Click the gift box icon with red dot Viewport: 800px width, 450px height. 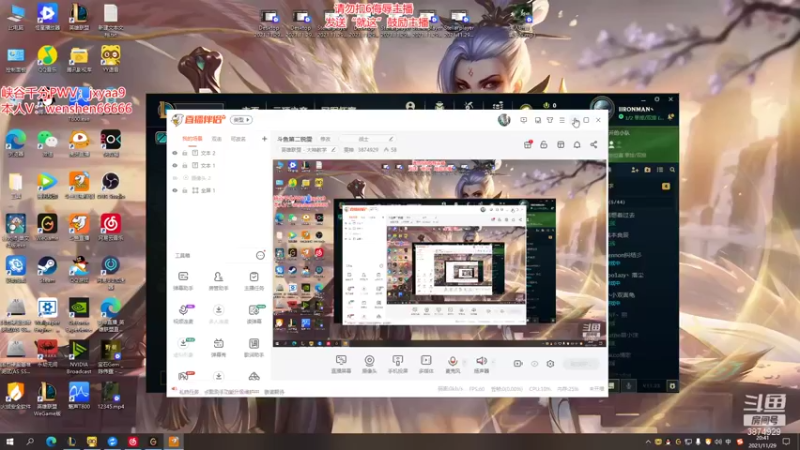pyautogui.click(x=528, y=145)
